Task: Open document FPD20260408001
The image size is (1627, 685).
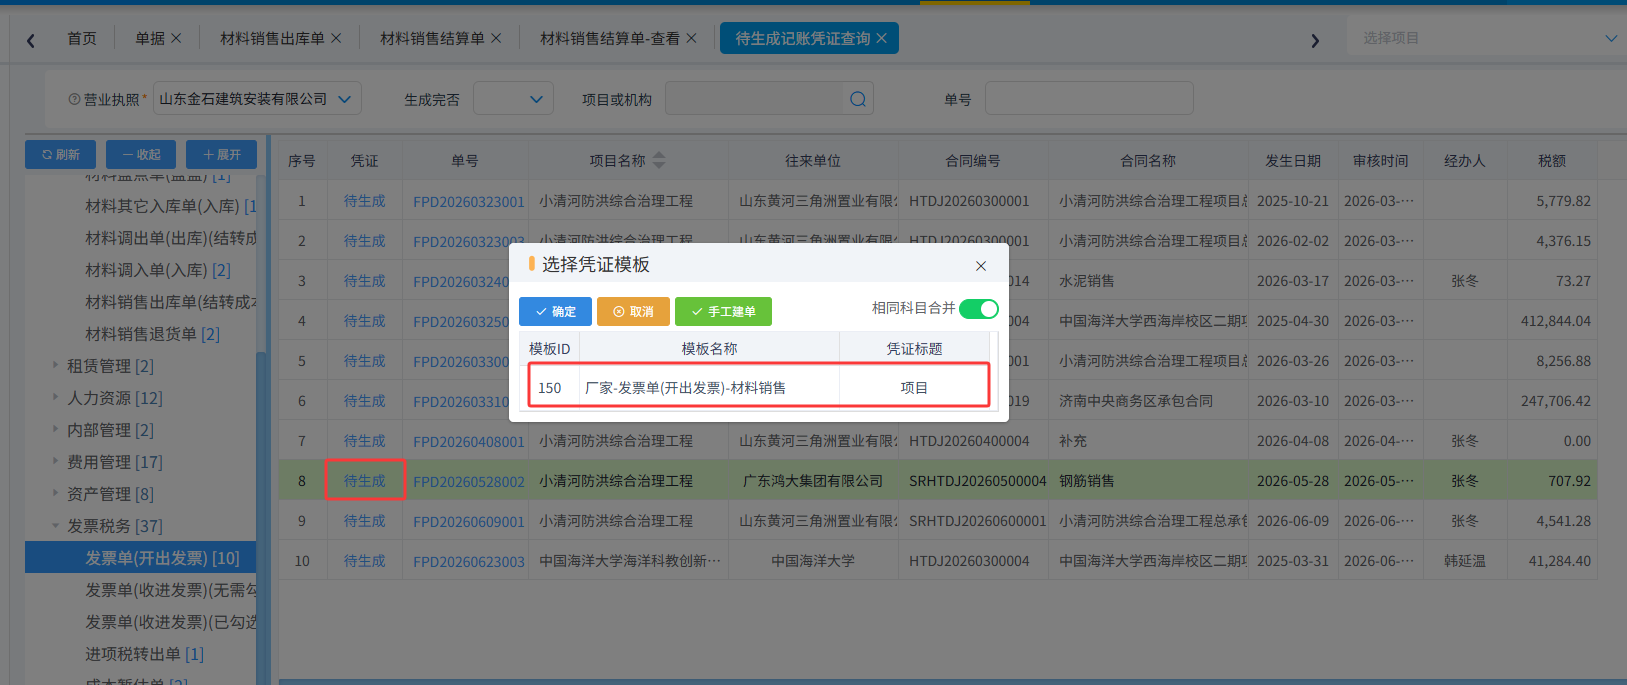Action: point(468,441)
